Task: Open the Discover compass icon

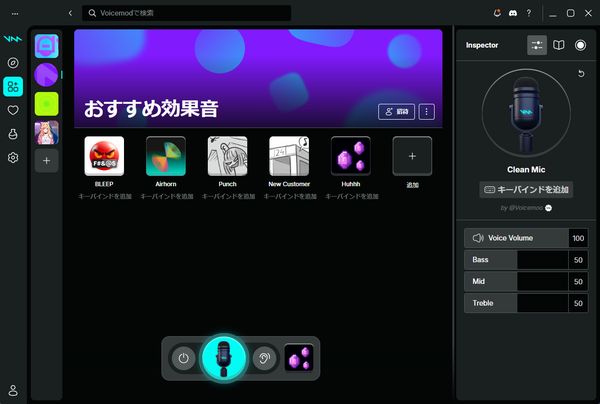Action: click(13, 63)
